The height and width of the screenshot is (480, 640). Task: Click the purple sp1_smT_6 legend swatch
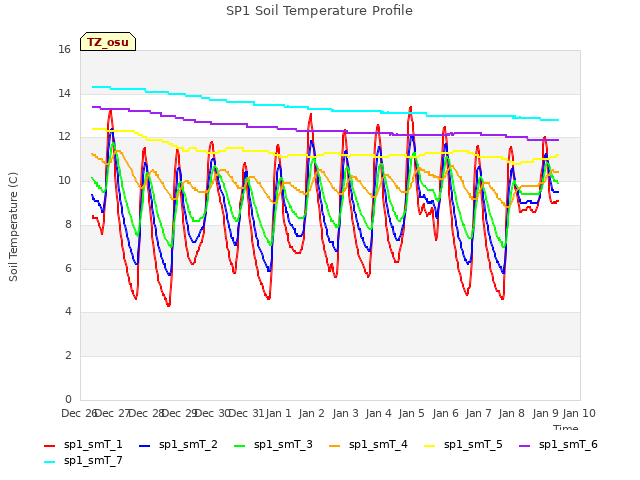(x=524, y=446)
